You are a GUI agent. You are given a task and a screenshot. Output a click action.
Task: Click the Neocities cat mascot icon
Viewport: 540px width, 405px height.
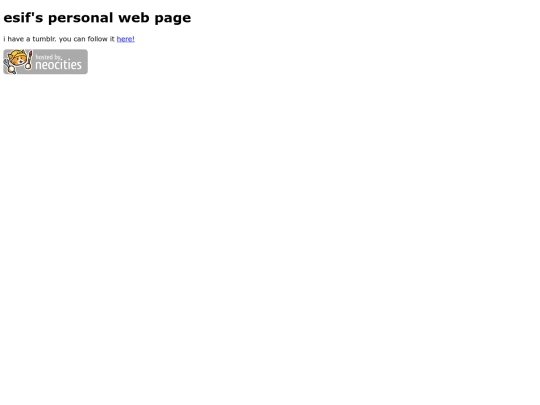point(18,62)
